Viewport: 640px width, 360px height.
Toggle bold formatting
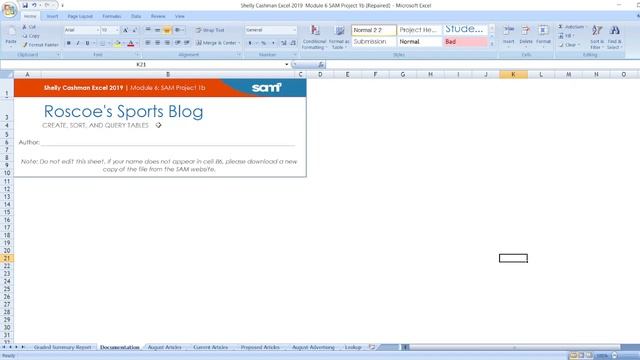click(69, 43)
